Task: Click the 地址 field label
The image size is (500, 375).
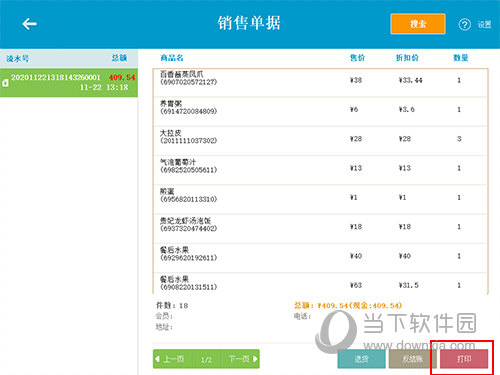Action: click(x=164, y=327)
